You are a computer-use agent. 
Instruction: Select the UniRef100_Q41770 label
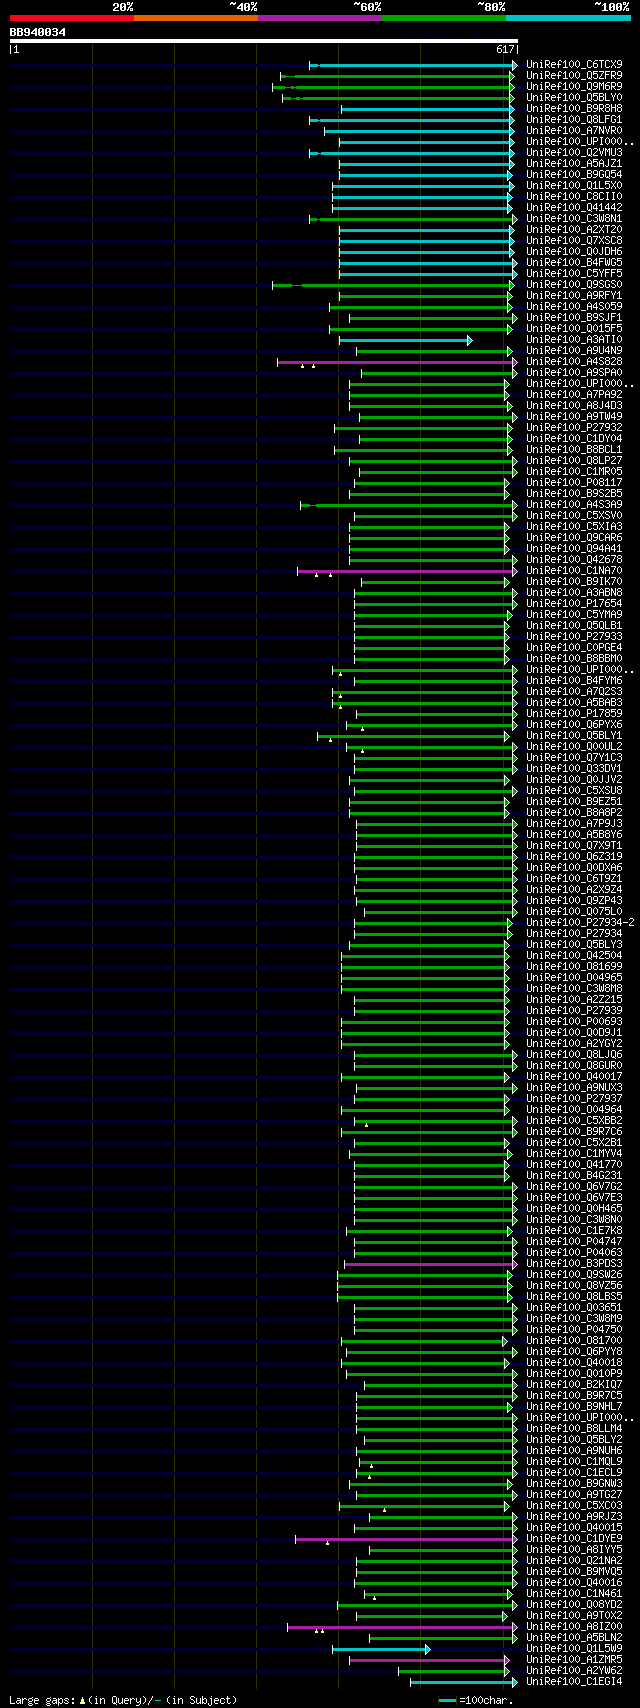pyautogui.click(x=574, y=1165)
